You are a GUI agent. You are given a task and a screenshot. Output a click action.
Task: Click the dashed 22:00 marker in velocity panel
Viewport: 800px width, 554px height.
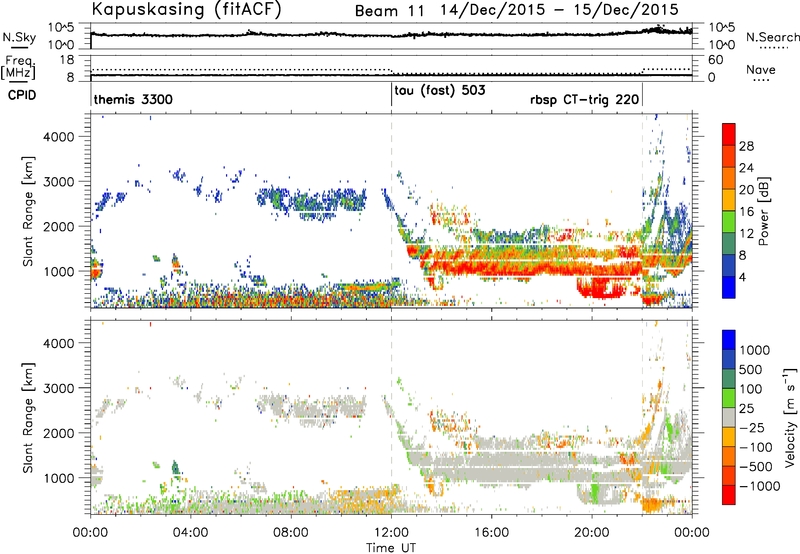coord(642,417)
